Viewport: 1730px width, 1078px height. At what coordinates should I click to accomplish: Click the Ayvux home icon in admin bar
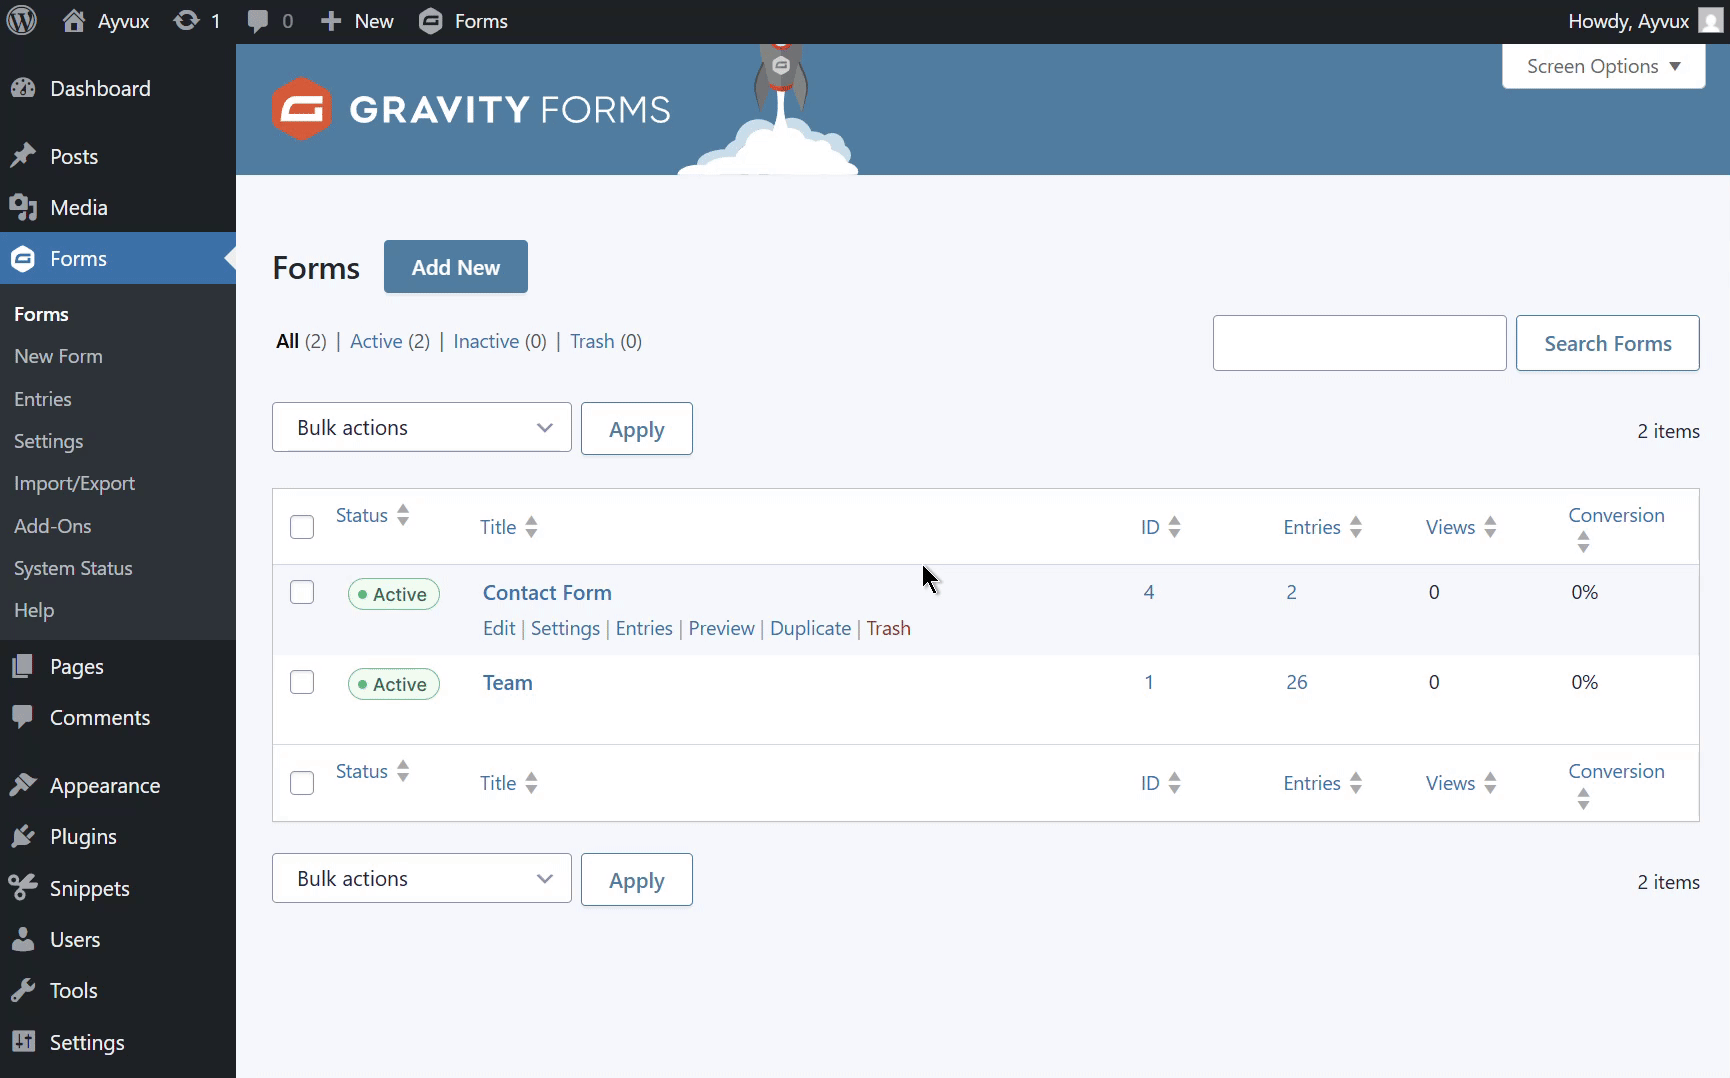click(x=73, y=21)
